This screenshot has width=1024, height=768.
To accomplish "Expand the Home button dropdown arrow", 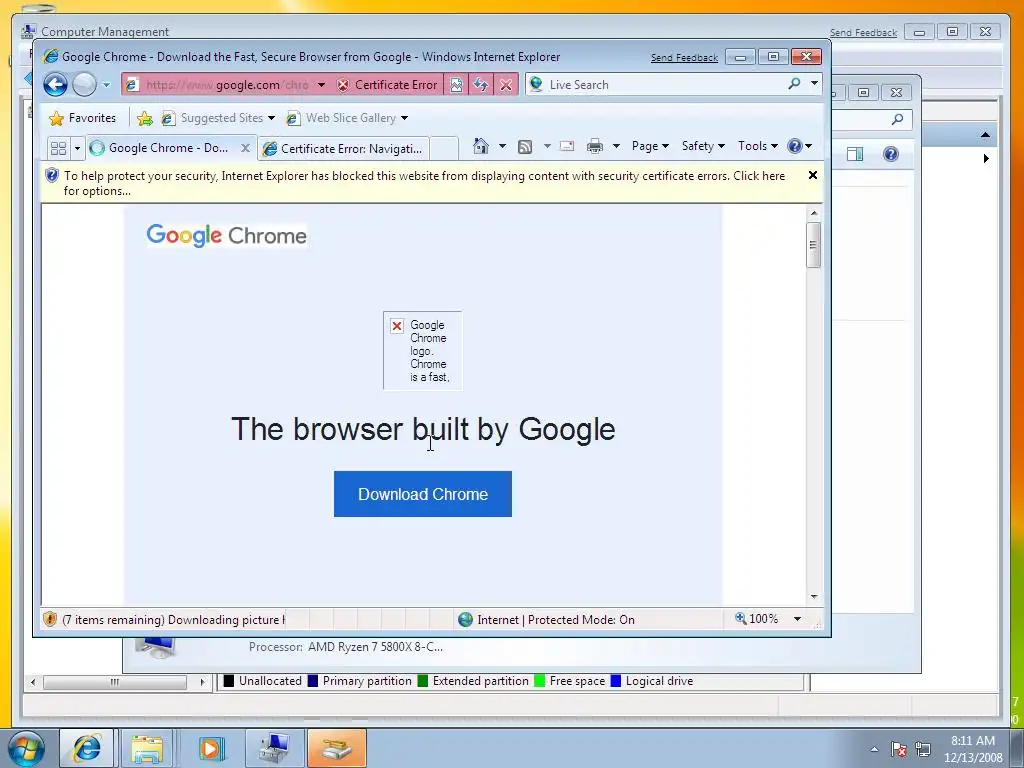I will (502, 146).
